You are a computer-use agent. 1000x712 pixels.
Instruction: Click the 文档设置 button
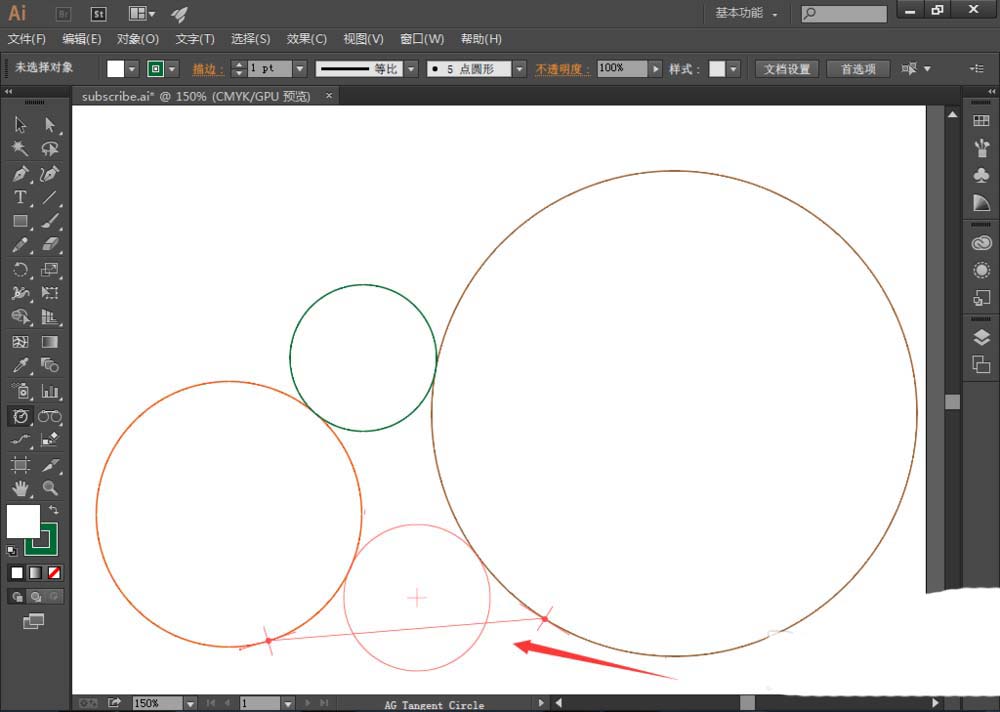[787, 69]
